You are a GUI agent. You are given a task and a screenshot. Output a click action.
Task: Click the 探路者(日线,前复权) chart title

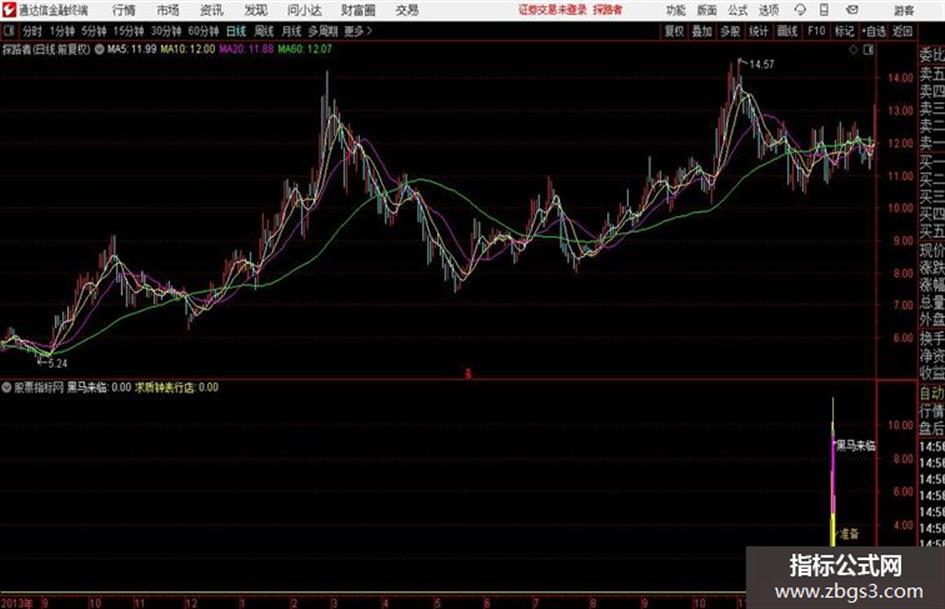(46, 49)
